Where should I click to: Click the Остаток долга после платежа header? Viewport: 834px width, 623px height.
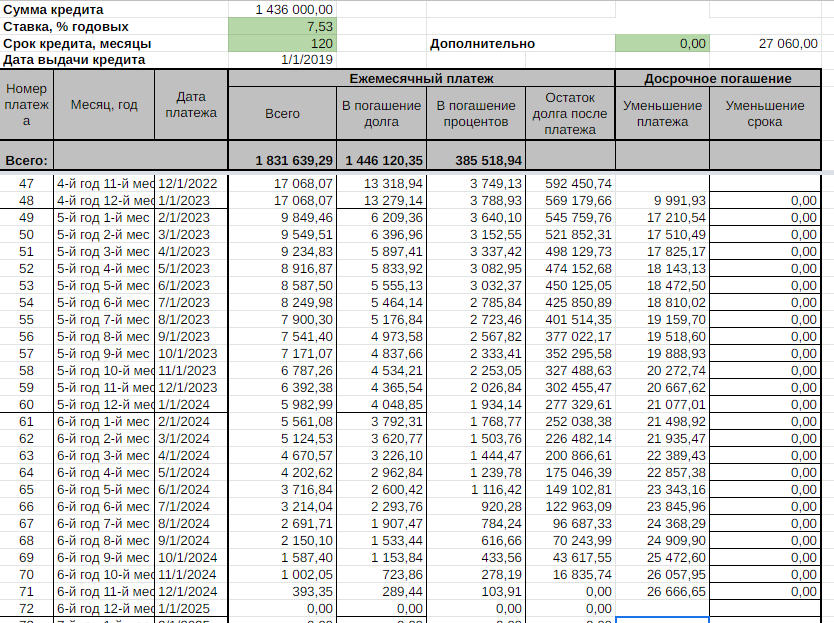(570, 114)
